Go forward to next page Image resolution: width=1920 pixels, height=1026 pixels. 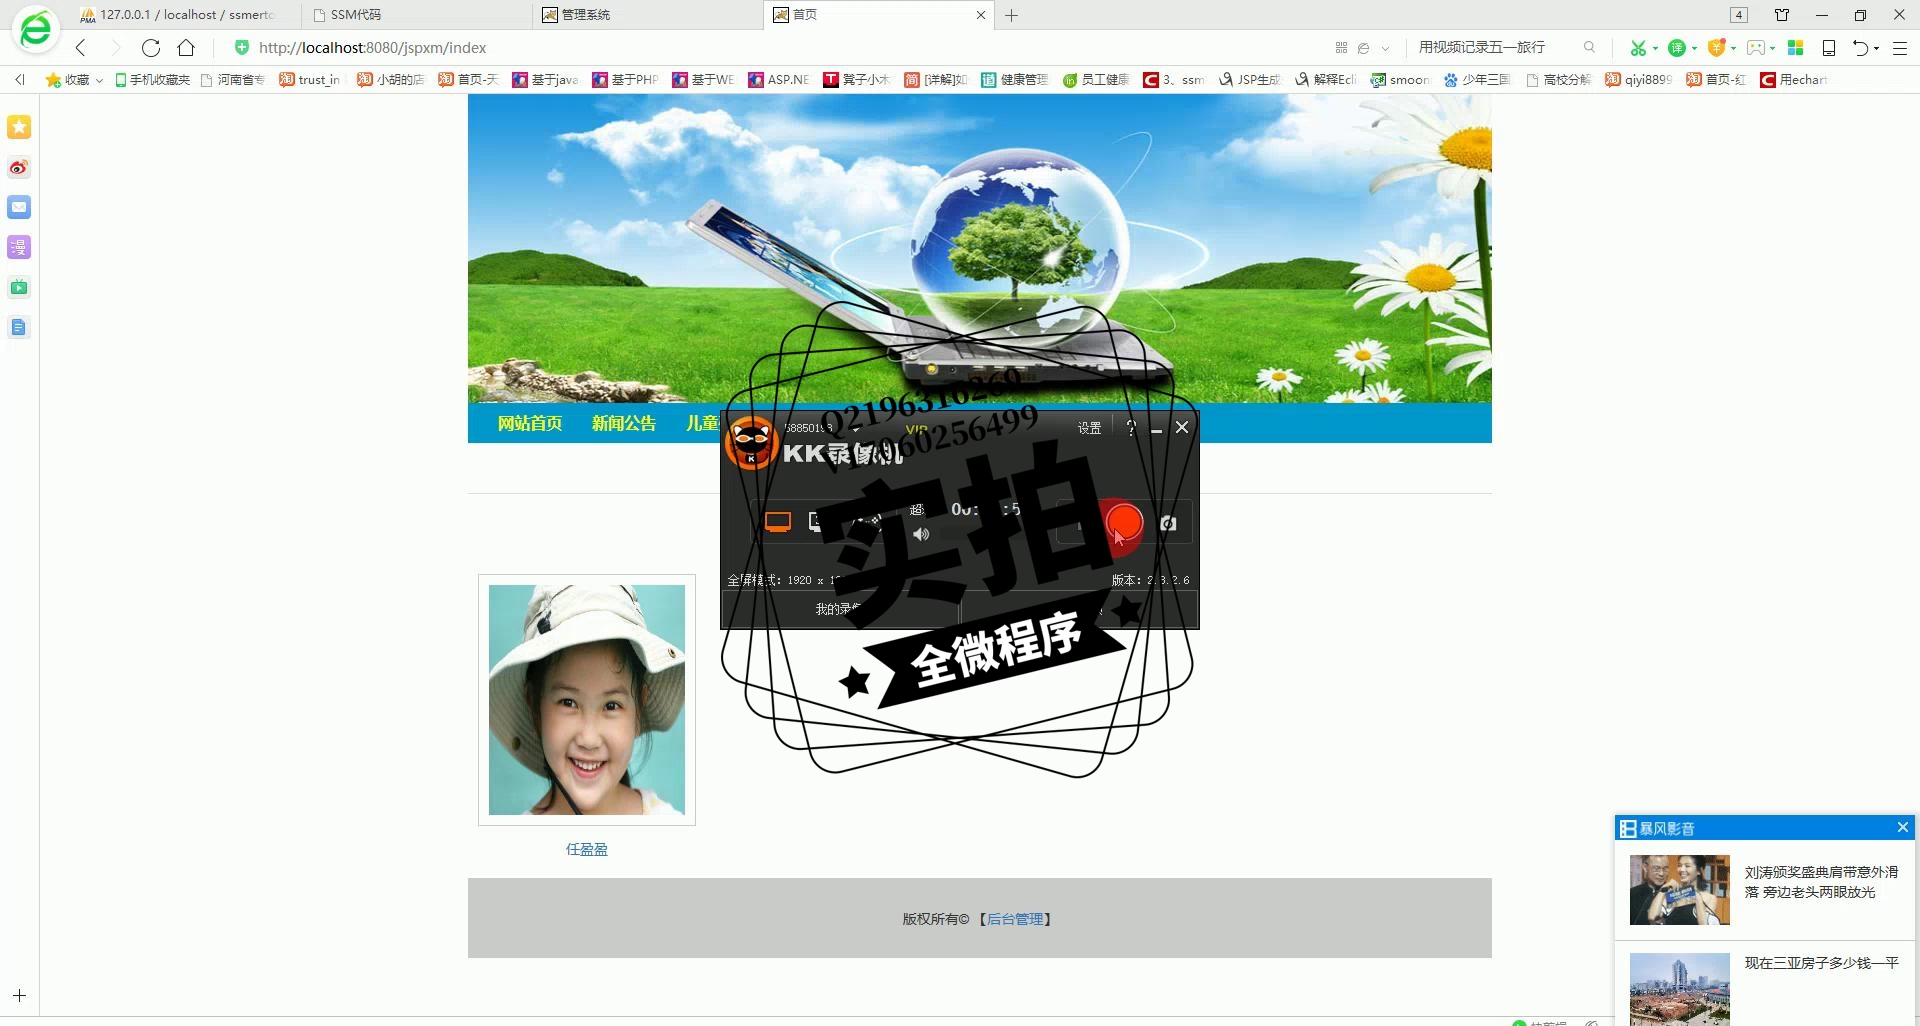[x=115, y=47]
